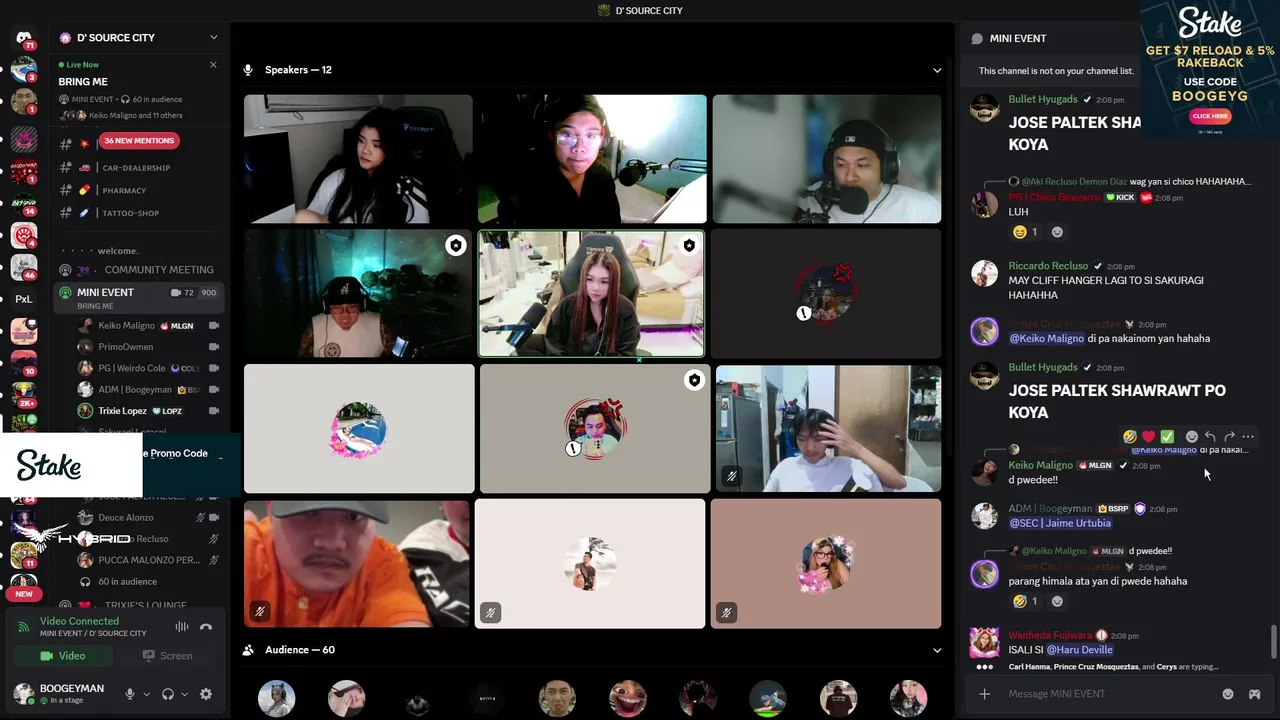Click the video camera icon in MINI EVENT row
This screenshot has height=720, width=1280.
176,293
